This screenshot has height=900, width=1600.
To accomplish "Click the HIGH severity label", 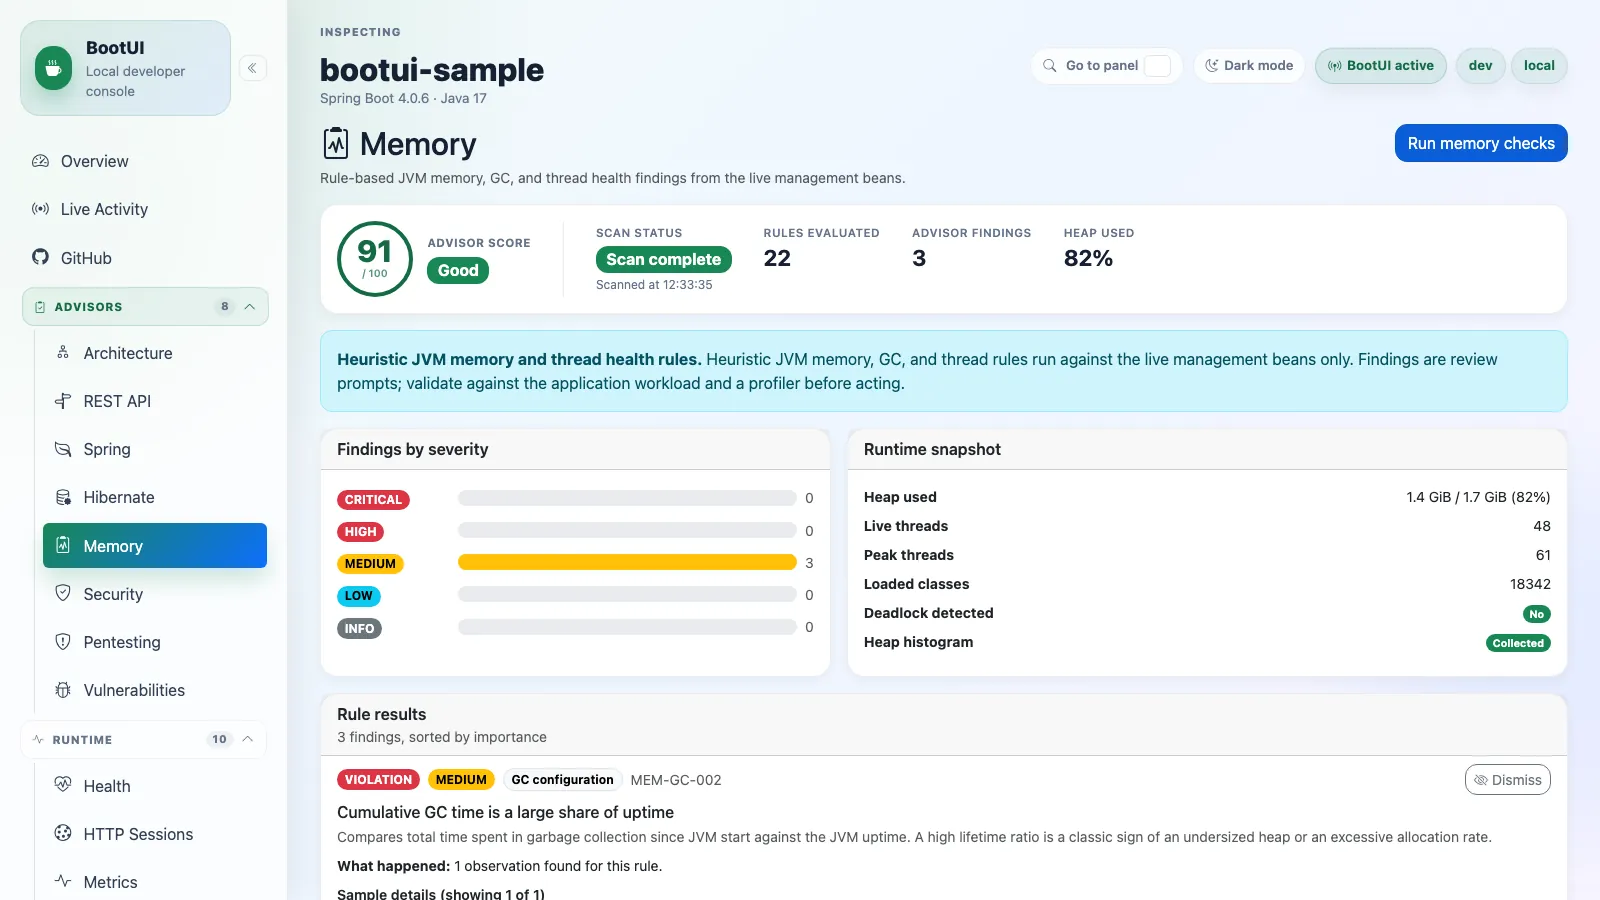I will [361, 532].
